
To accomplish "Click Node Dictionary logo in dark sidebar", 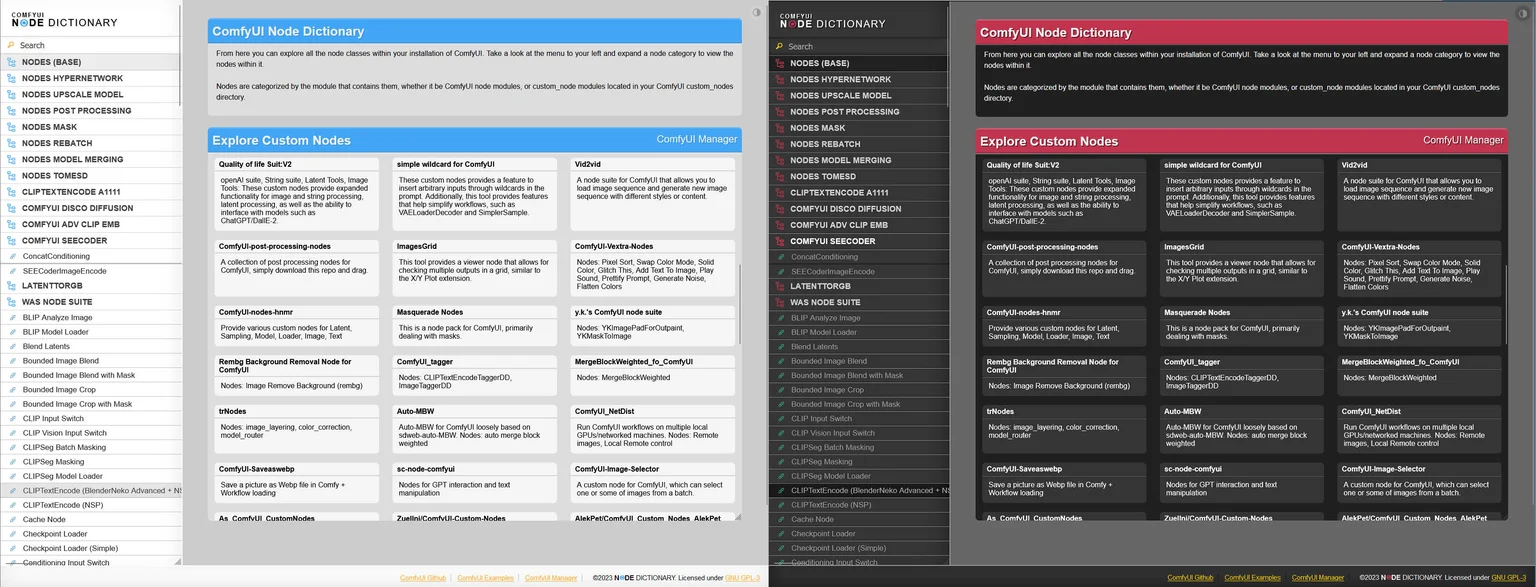I will pos(832,21).
